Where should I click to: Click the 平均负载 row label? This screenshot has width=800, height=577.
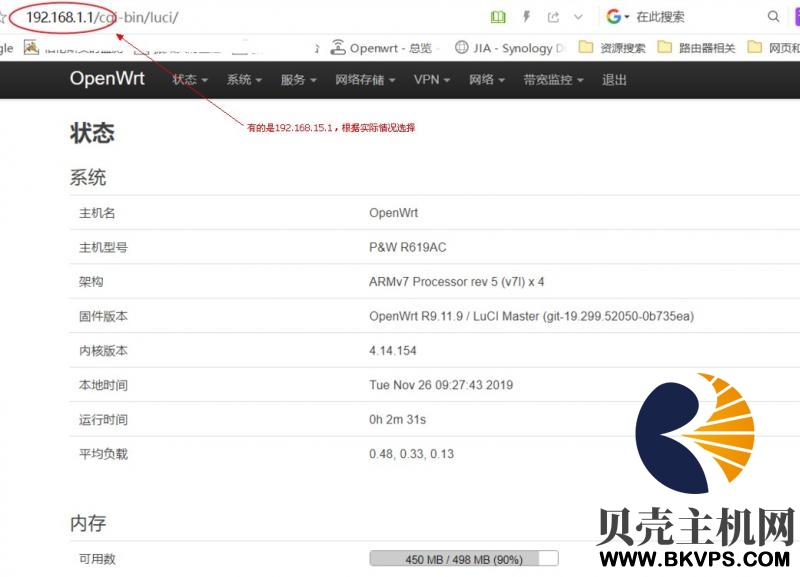[x=103, y=454]
